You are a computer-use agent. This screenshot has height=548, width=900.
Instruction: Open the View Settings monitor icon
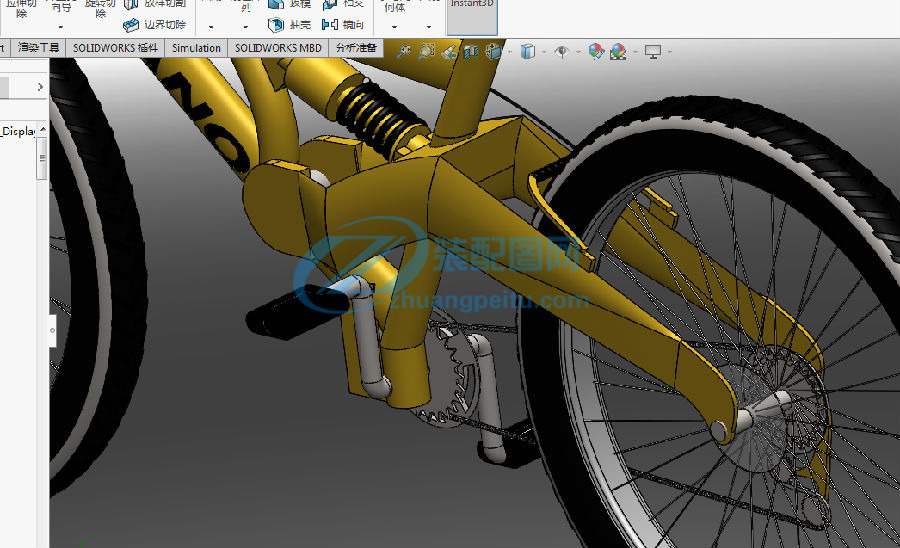coord(653,52)
